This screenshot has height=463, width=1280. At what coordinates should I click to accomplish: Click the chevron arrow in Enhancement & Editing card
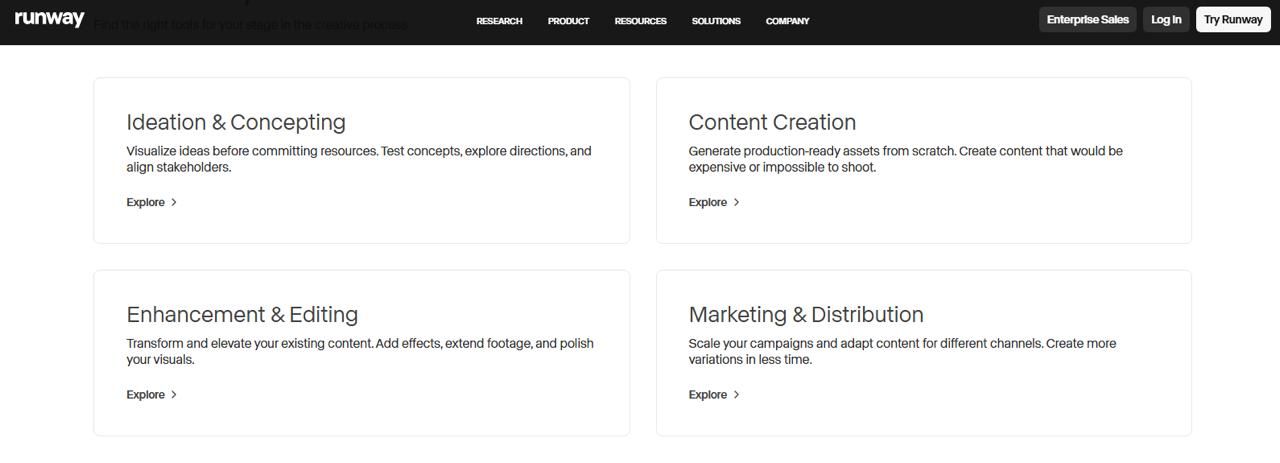[x=174, y=394]
